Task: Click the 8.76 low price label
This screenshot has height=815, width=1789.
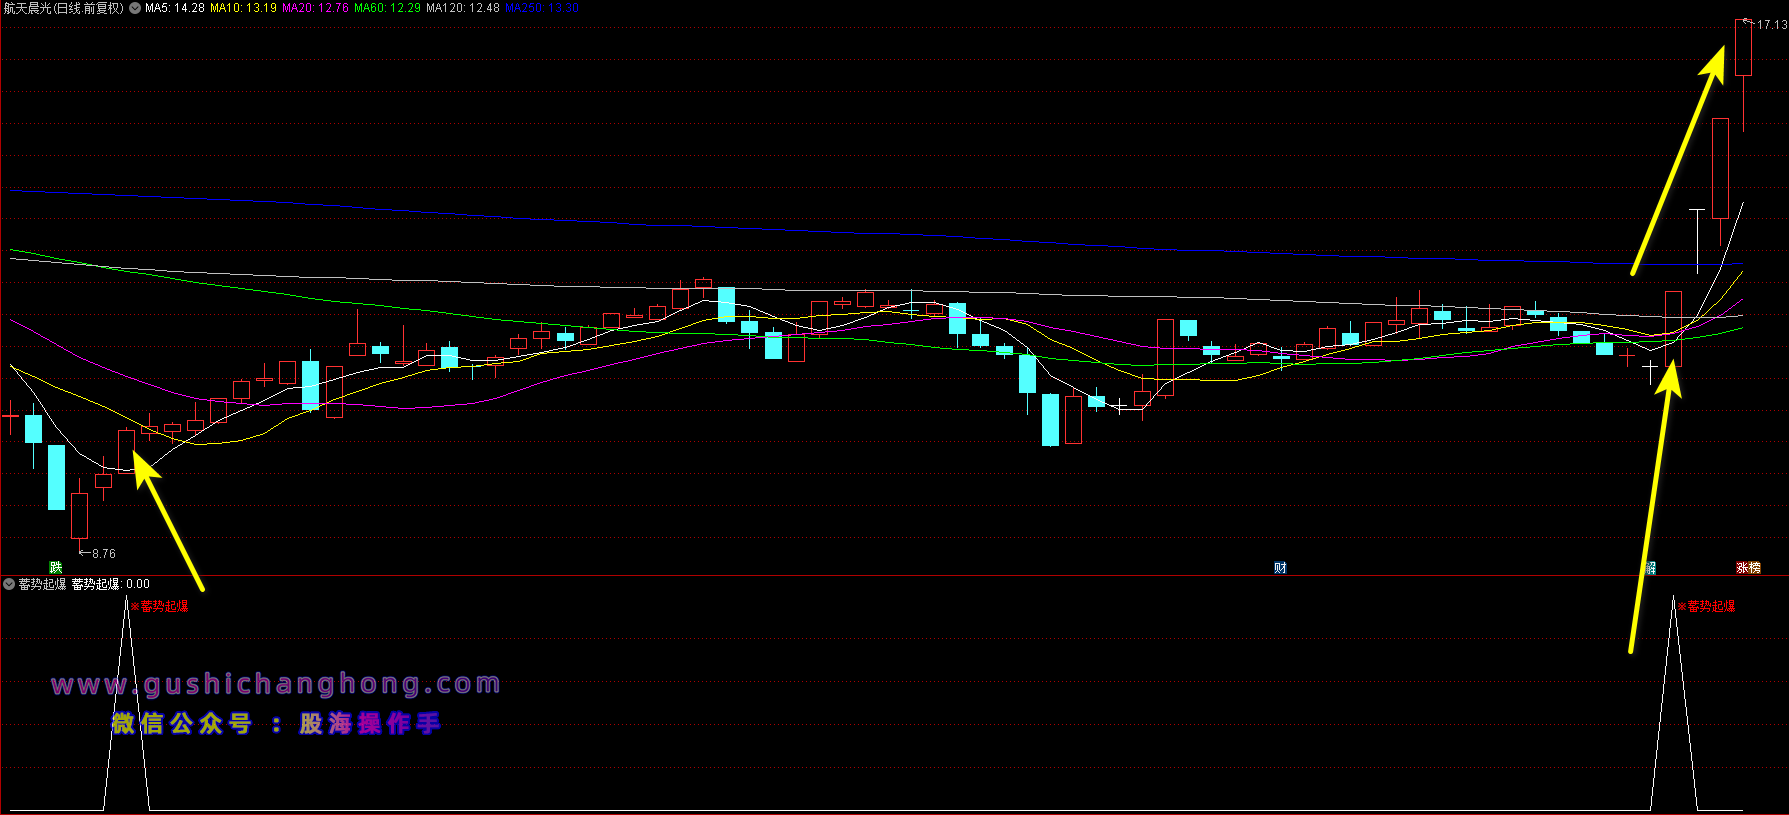Action: [x=104, y=554]
